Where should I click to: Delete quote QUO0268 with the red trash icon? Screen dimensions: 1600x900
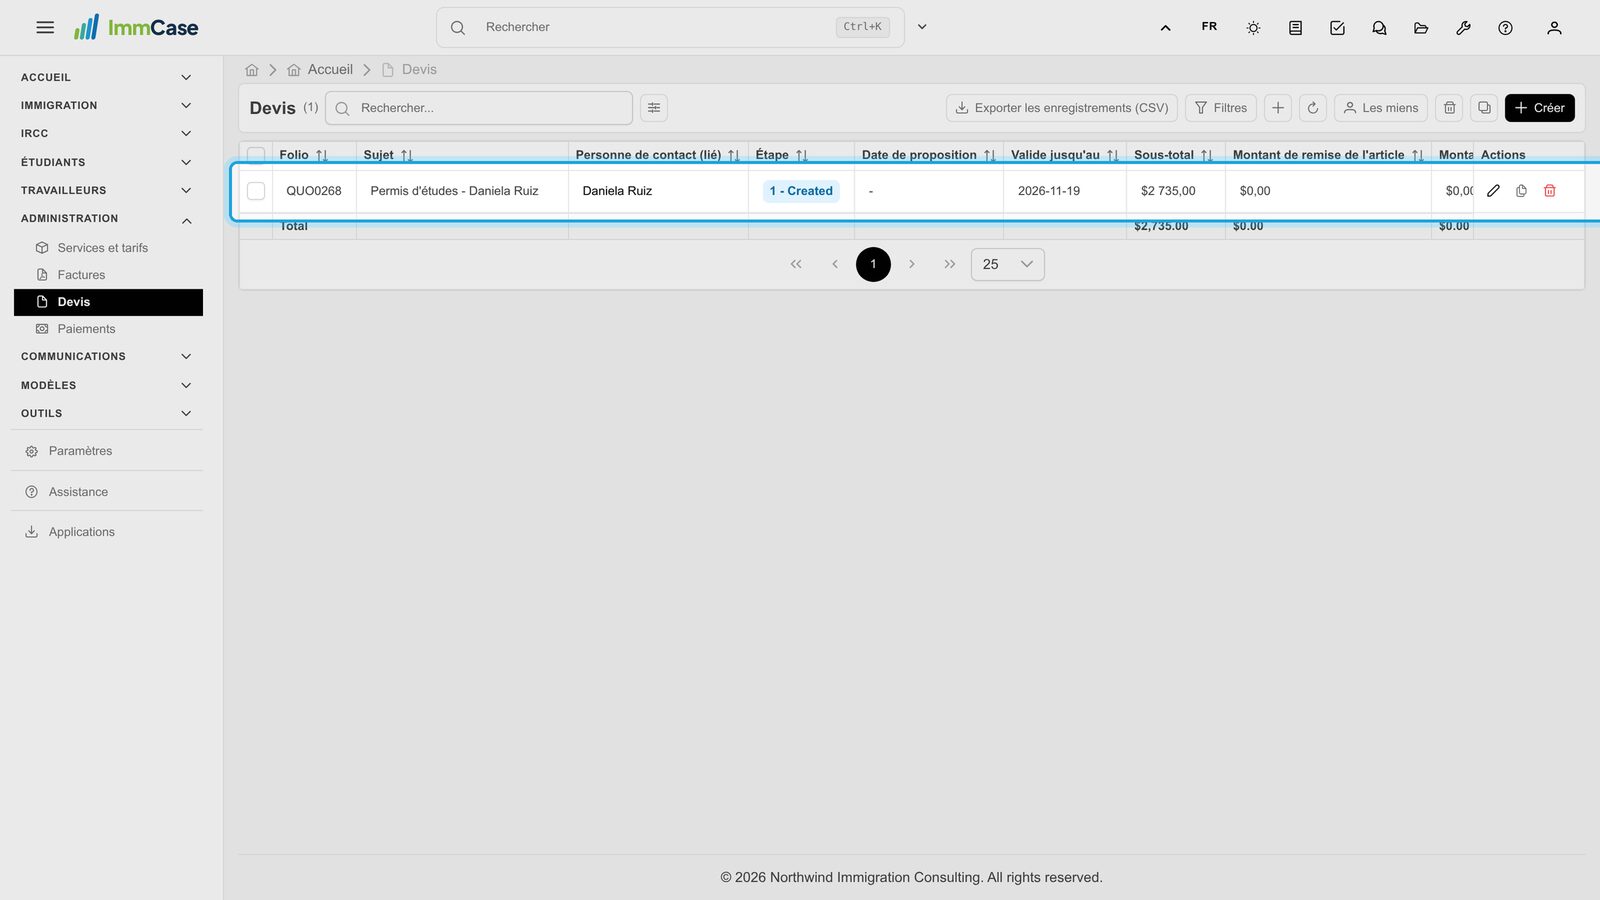pyautogui.click(x=1549, y=191)
